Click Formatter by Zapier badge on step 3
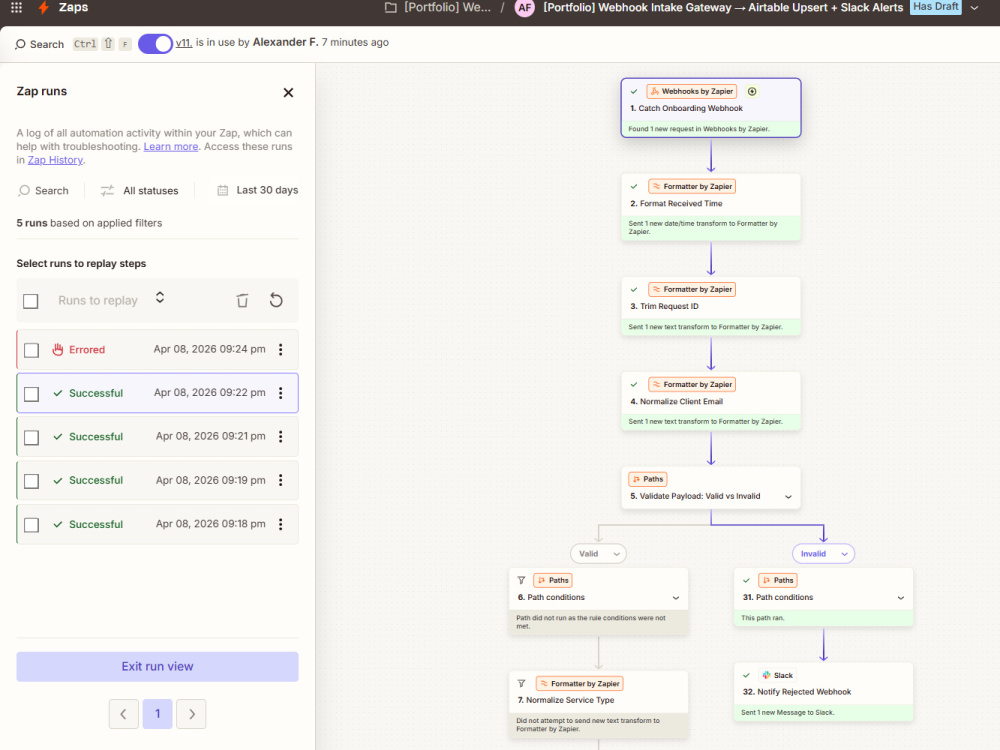This screenshot has width=1000, height=750. [692, 289]
